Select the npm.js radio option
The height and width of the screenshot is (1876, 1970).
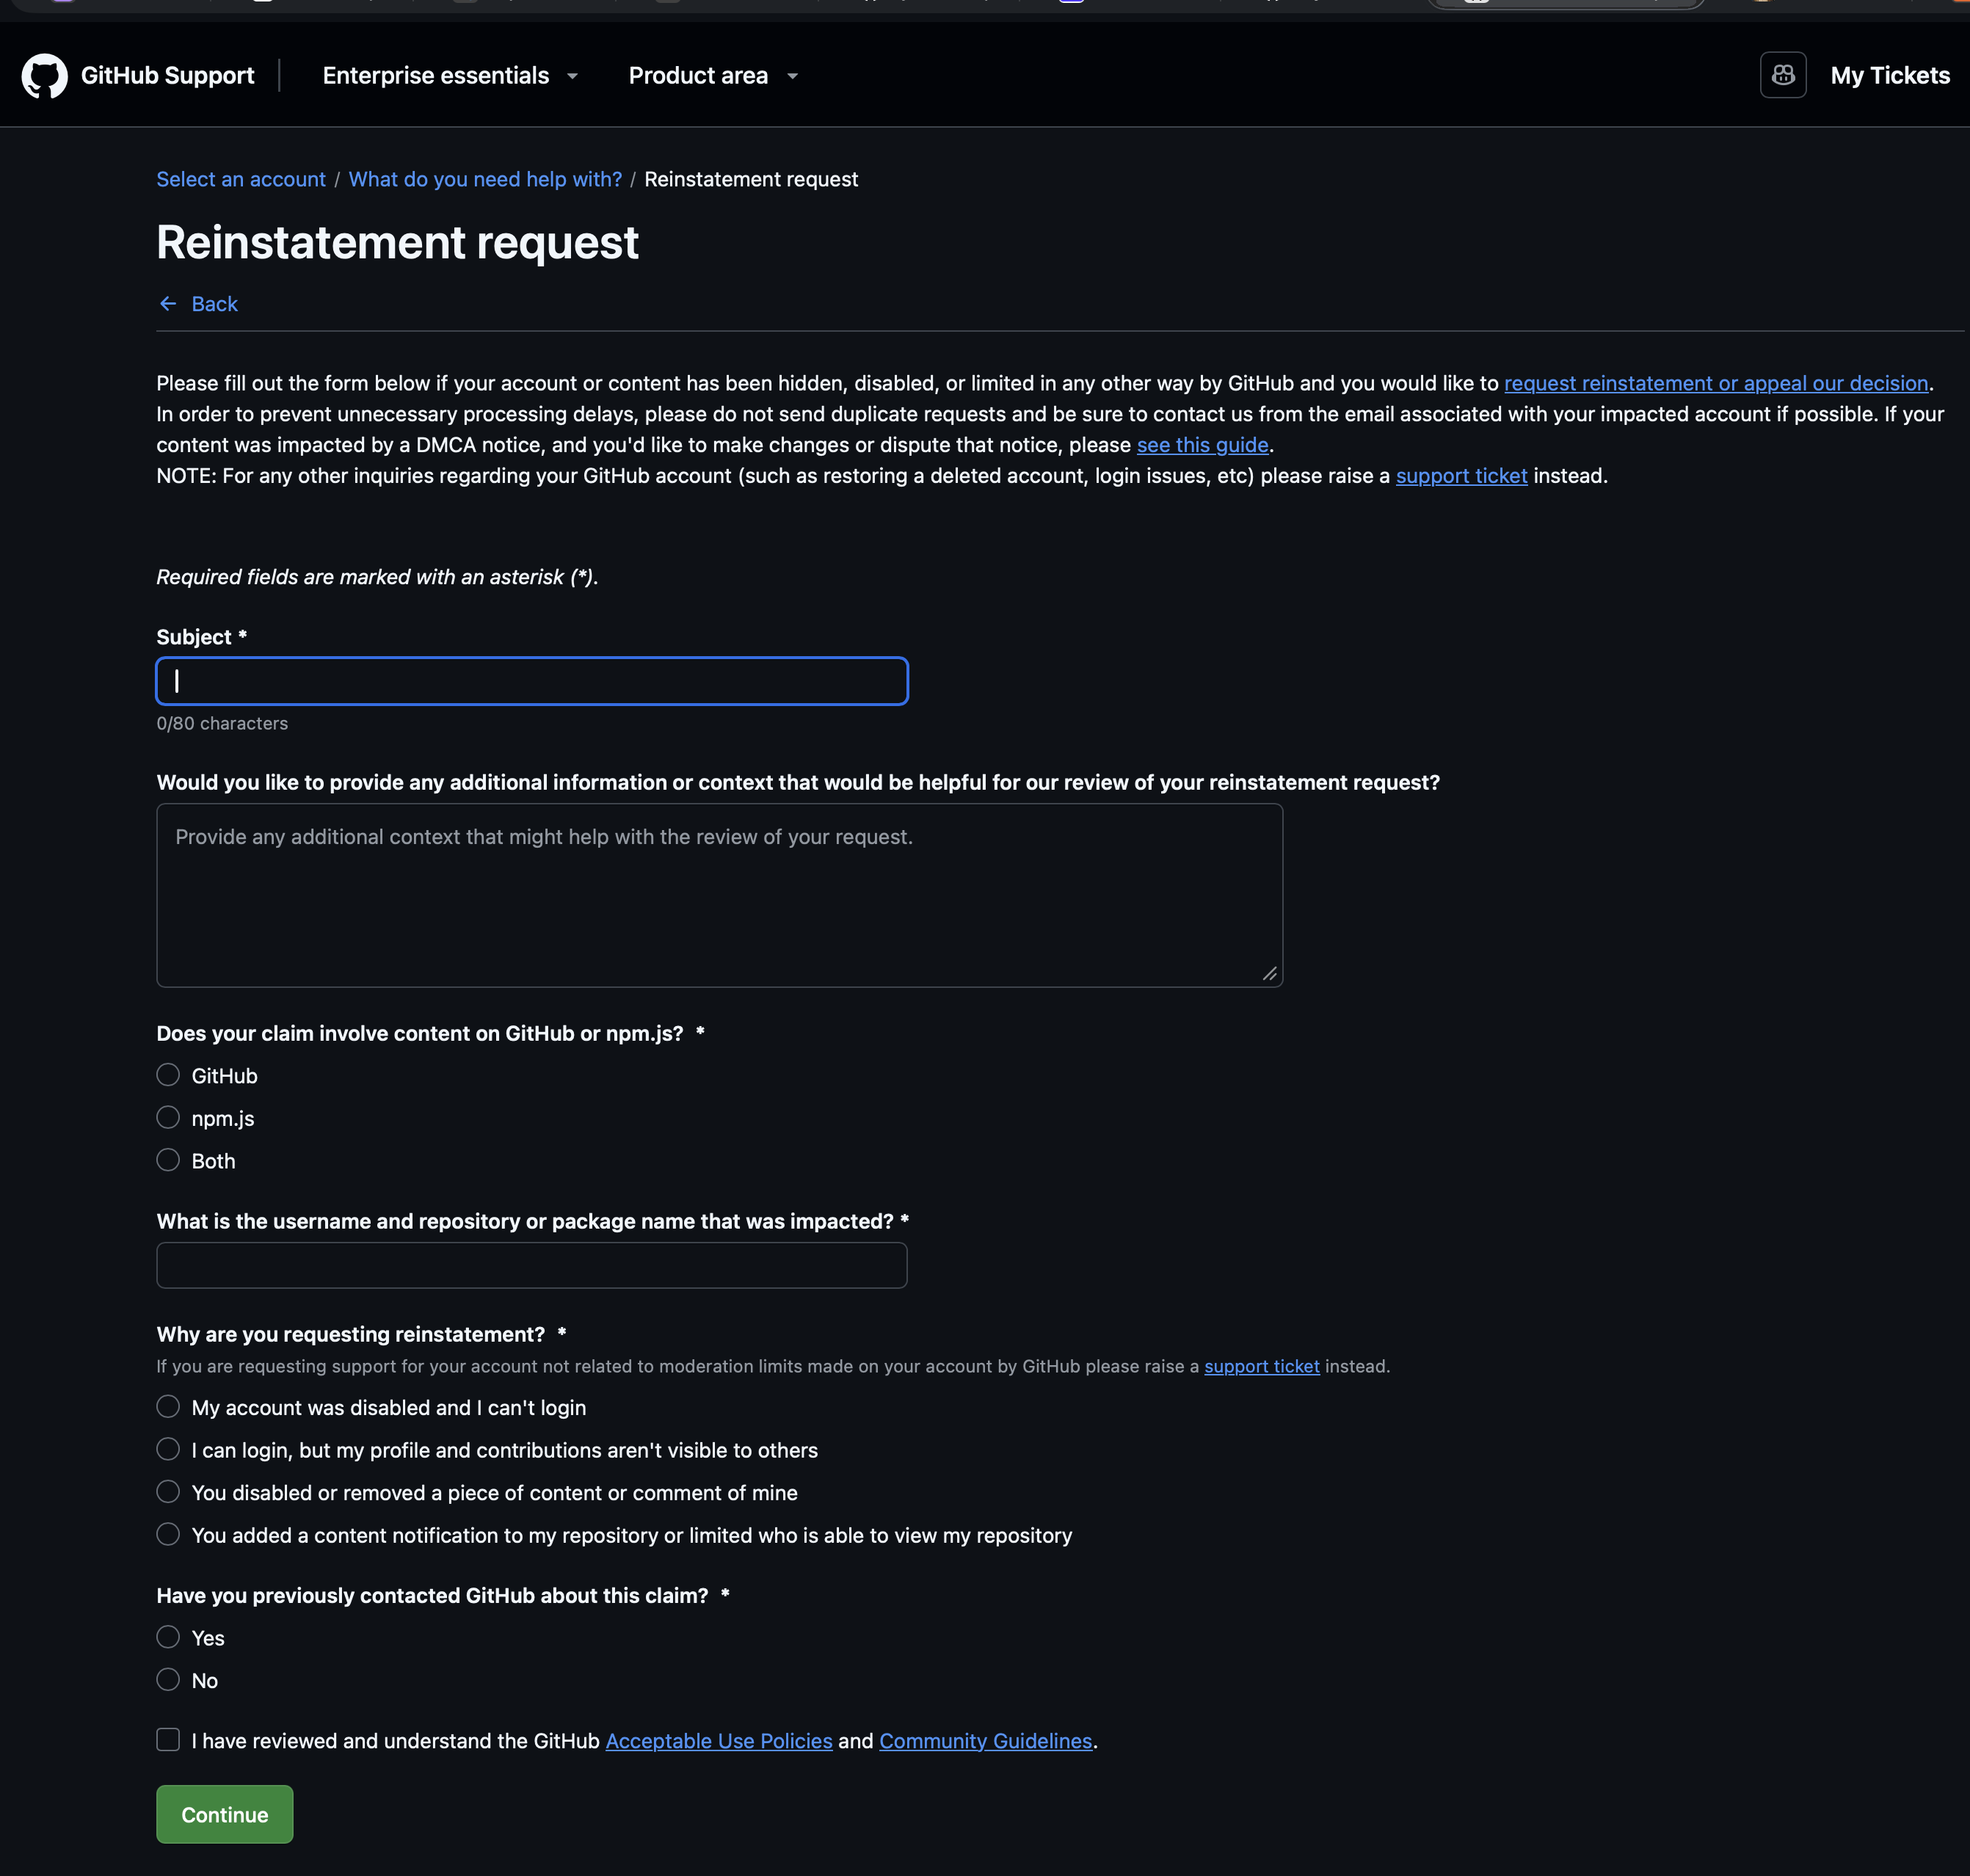(168, 1117)
